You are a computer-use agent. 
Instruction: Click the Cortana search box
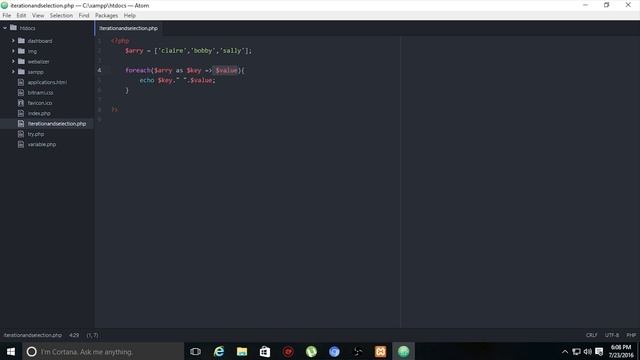click(103, 351)
